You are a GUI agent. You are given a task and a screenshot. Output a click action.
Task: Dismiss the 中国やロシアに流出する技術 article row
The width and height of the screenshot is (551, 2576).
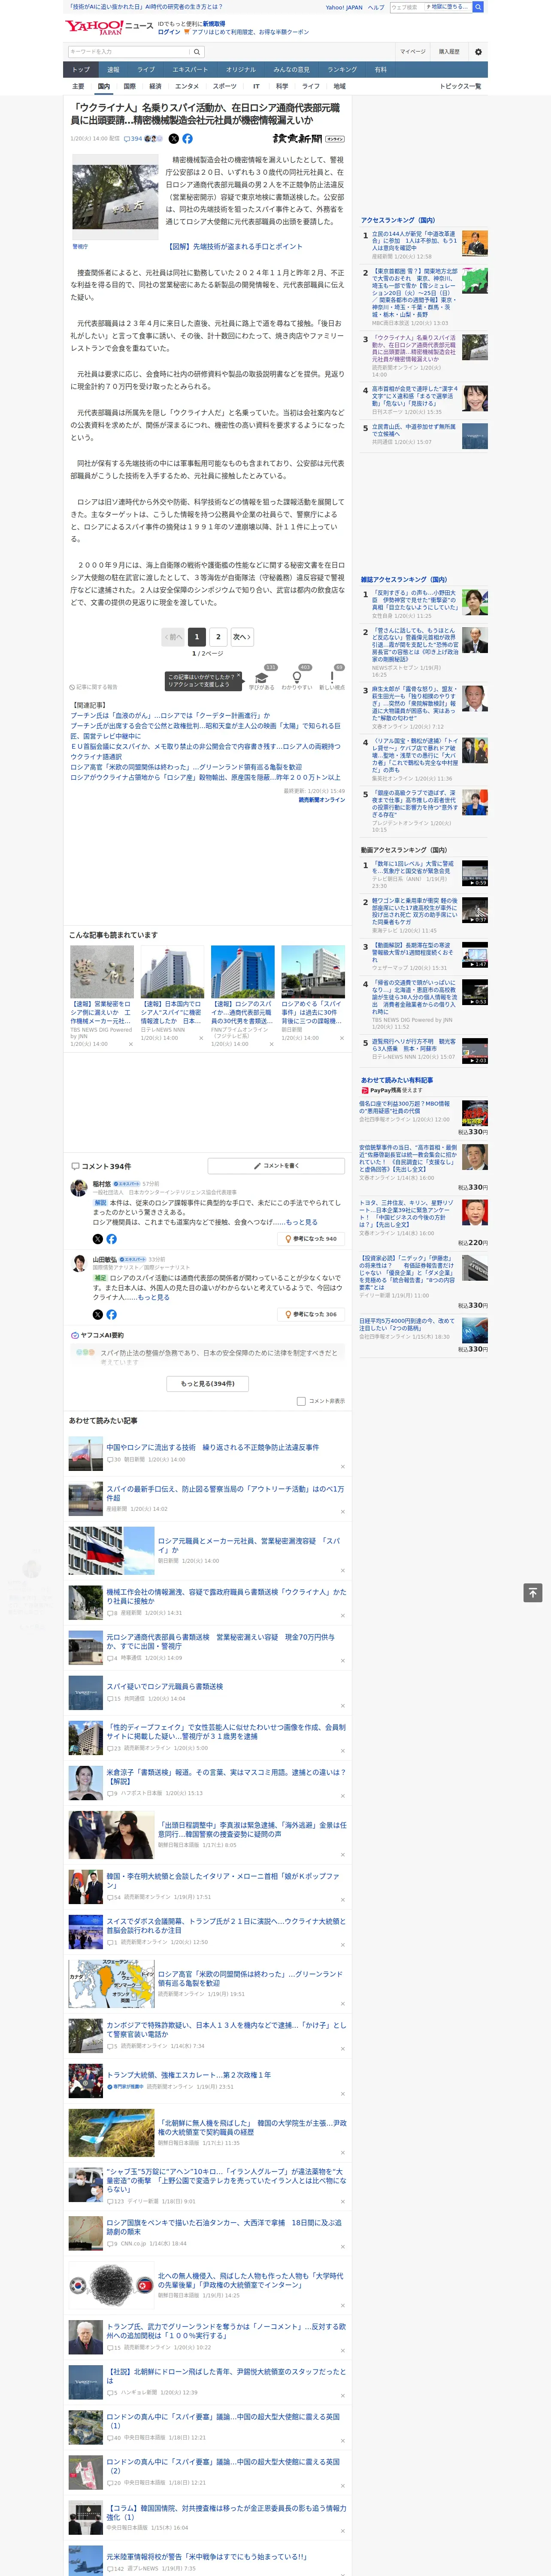pyautogui.click(x=343, y=1467)
